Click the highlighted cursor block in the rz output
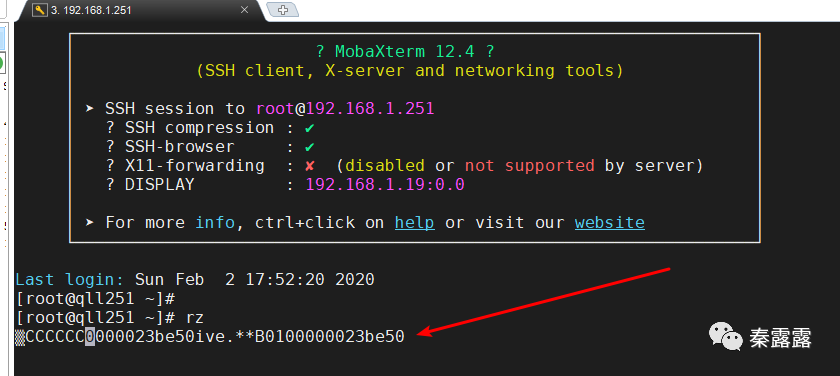840x376 pixels. coord(91,337)
